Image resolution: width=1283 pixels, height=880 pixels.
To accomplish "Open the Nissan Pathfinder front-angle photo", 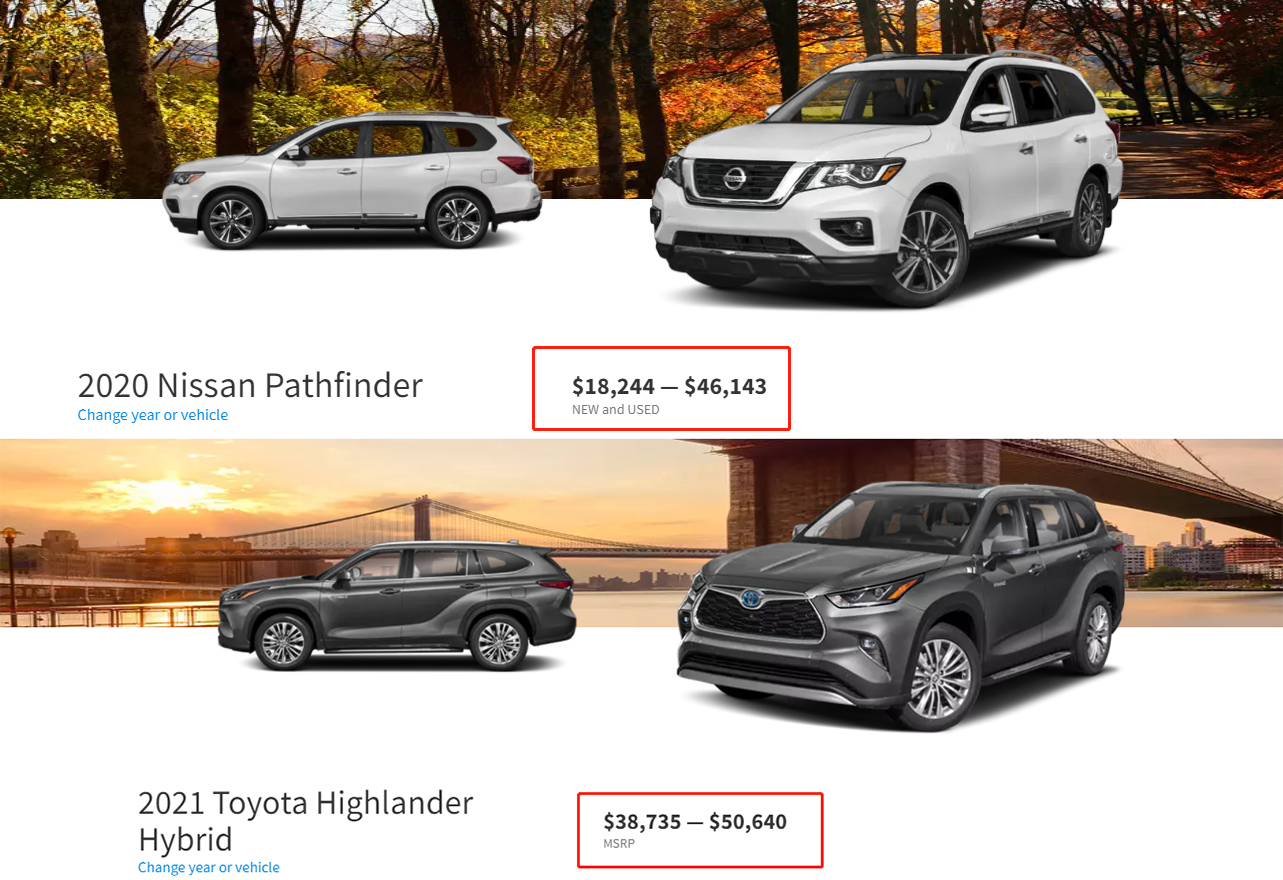I will [888, 178].
